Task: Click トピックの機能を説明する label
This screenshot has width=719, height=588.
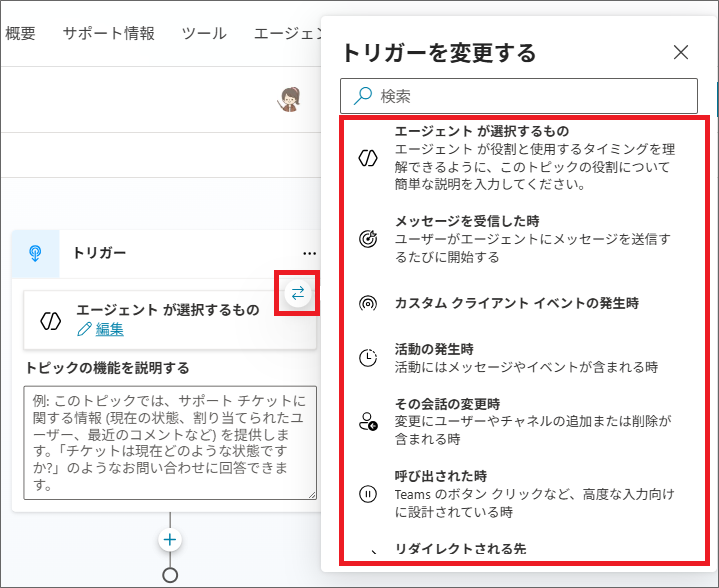Action: 107,368
